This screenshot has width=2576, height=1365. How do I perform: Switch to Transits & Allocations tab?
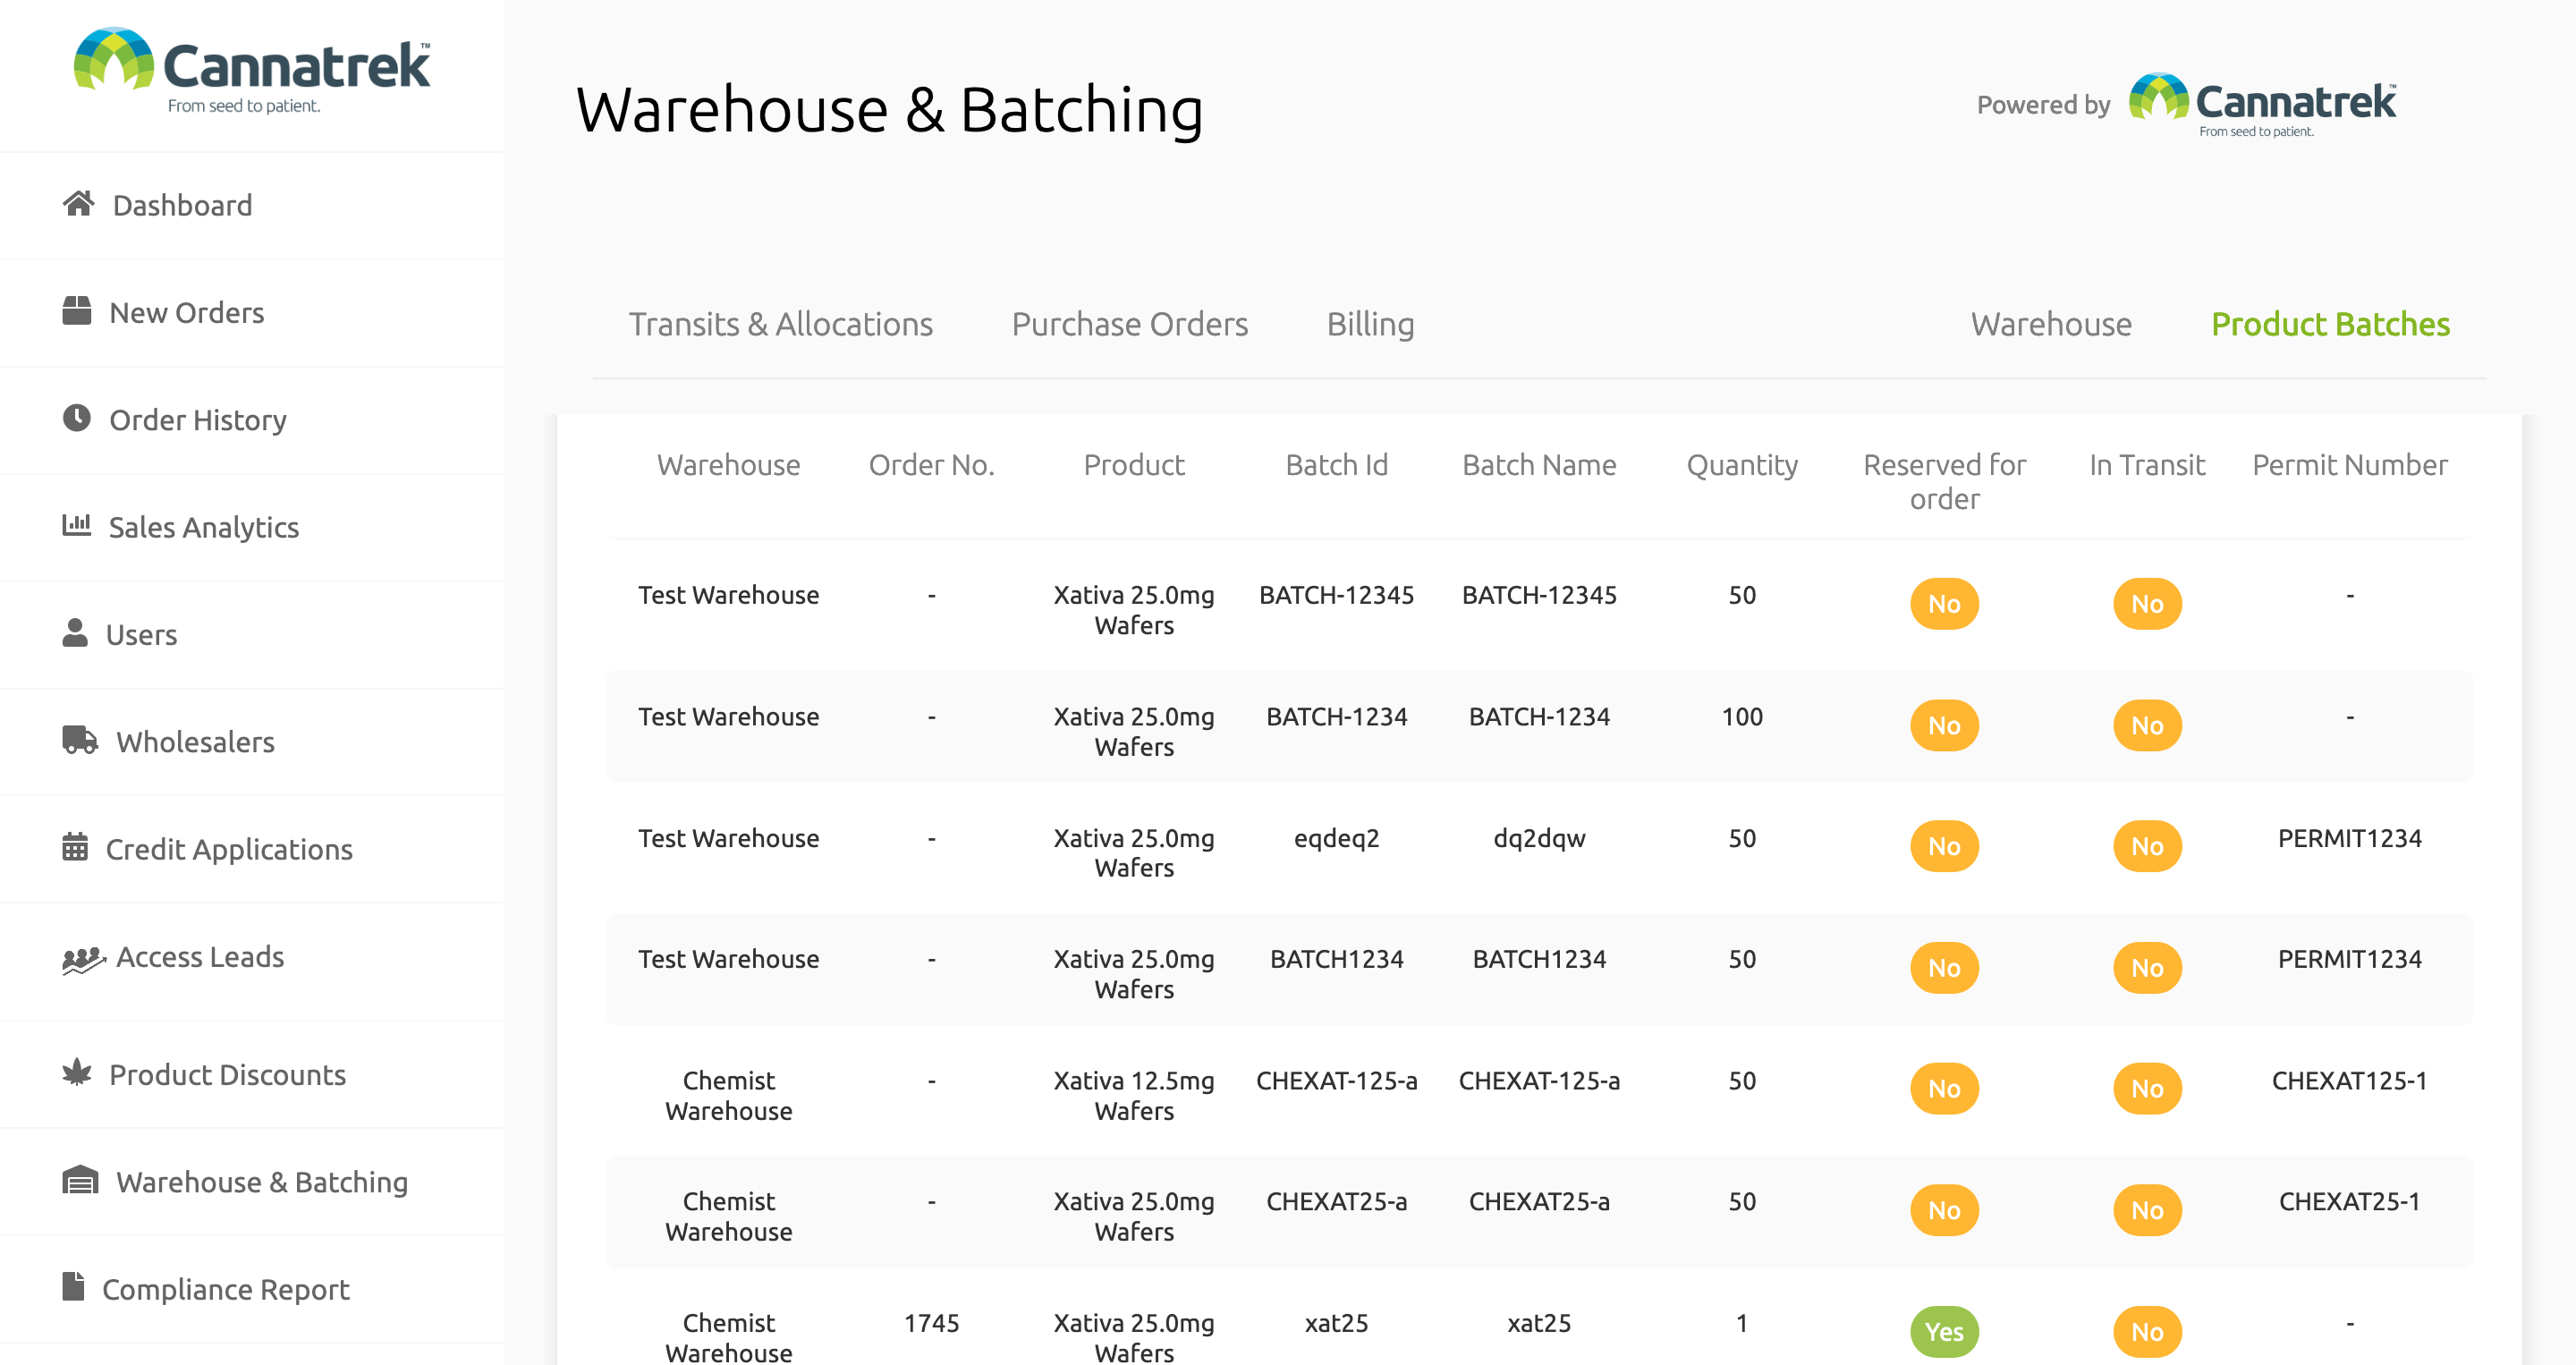781,324
